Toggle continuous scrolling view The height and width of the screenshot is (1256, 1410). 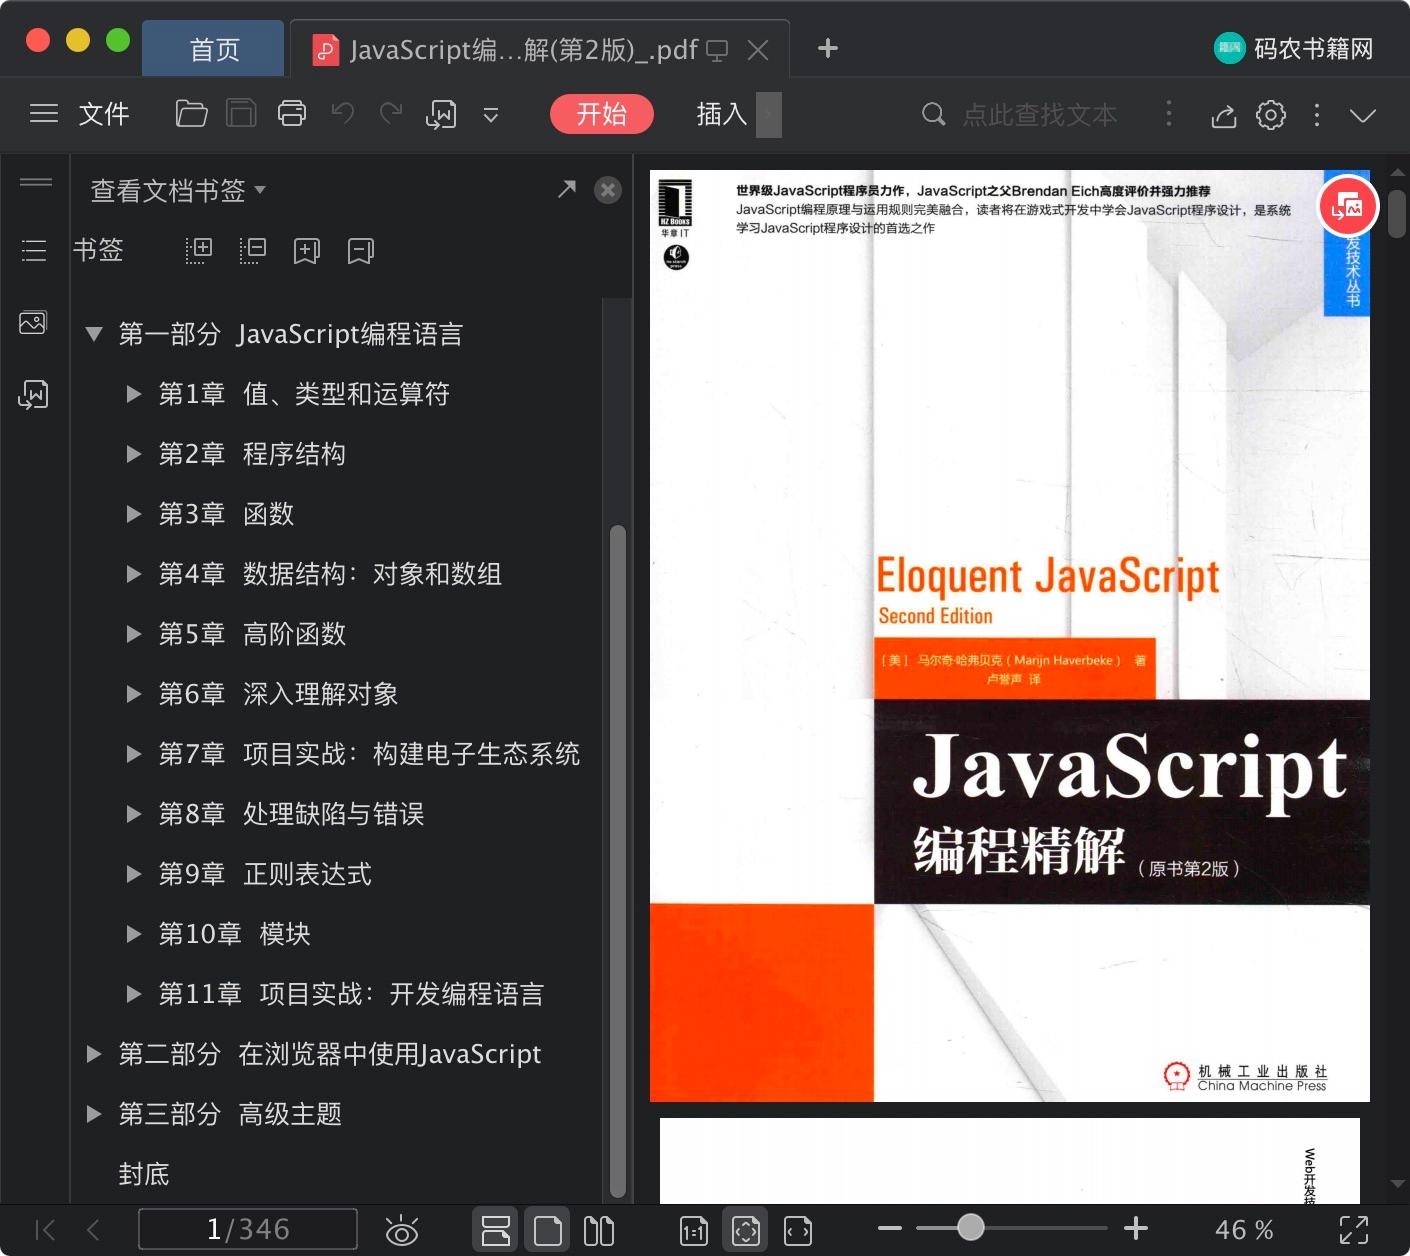[496, 1230]
